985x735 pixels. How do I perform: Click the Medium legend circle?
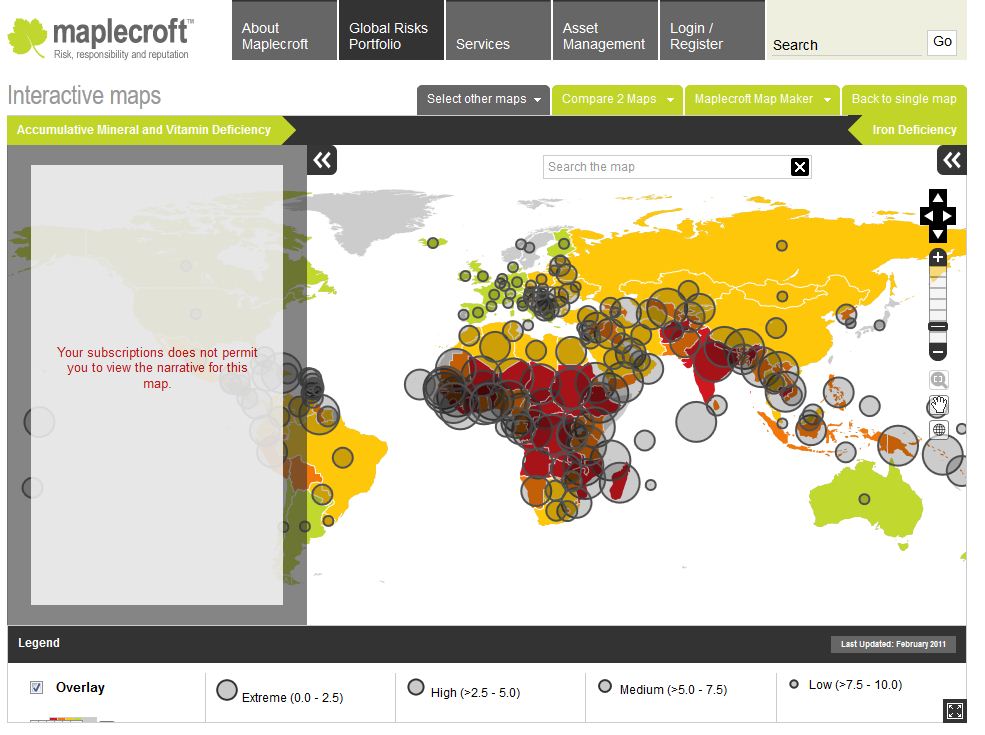tap(605, 686)
